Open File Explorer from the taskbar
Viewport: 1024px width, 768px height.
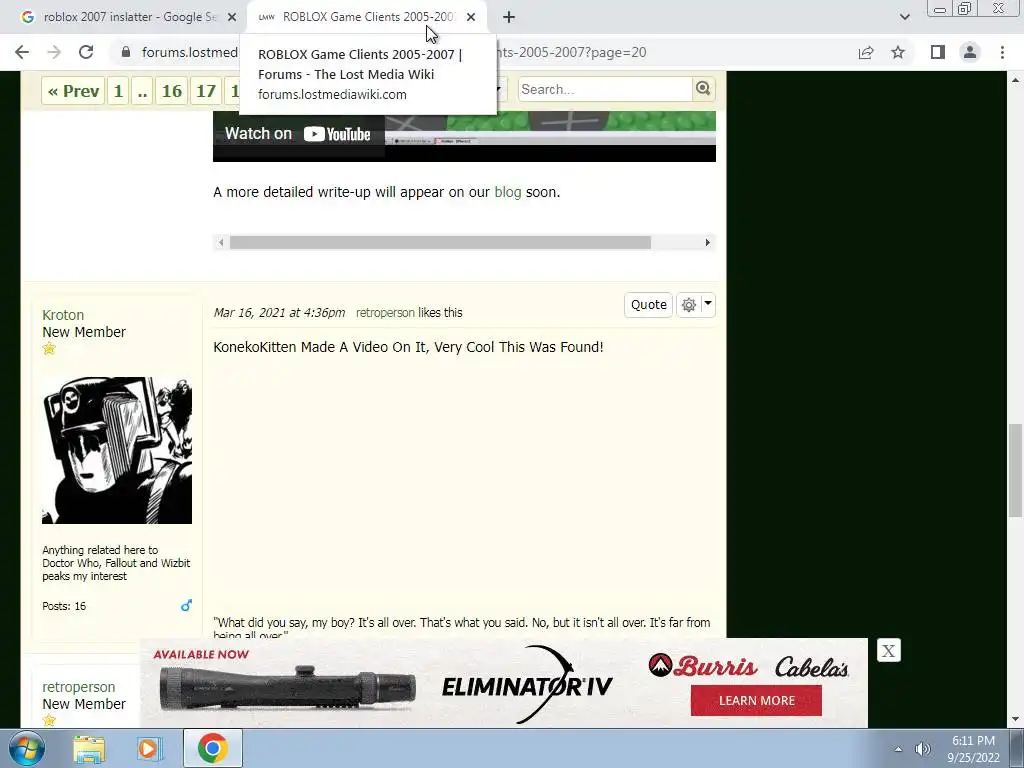89,748
